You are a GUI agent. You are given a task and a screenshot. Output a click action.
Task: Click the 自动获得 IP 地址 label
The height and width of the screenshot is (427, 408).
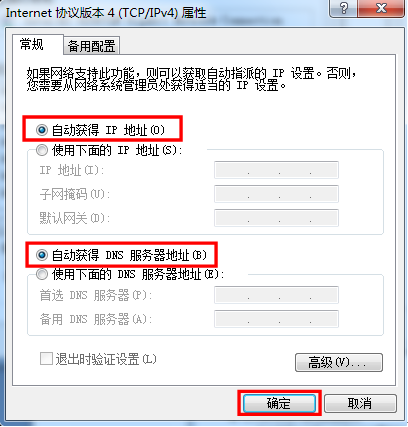[108, 130]
